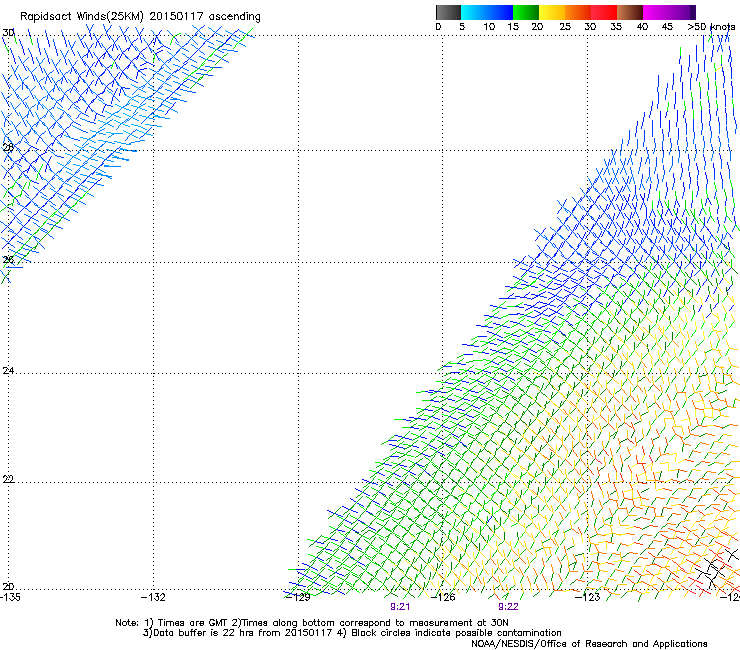Viewport: 740px width, 650px height.
Task: Click the legend scale label "15"
Action: pyautogui.click(x=513, y=27)
